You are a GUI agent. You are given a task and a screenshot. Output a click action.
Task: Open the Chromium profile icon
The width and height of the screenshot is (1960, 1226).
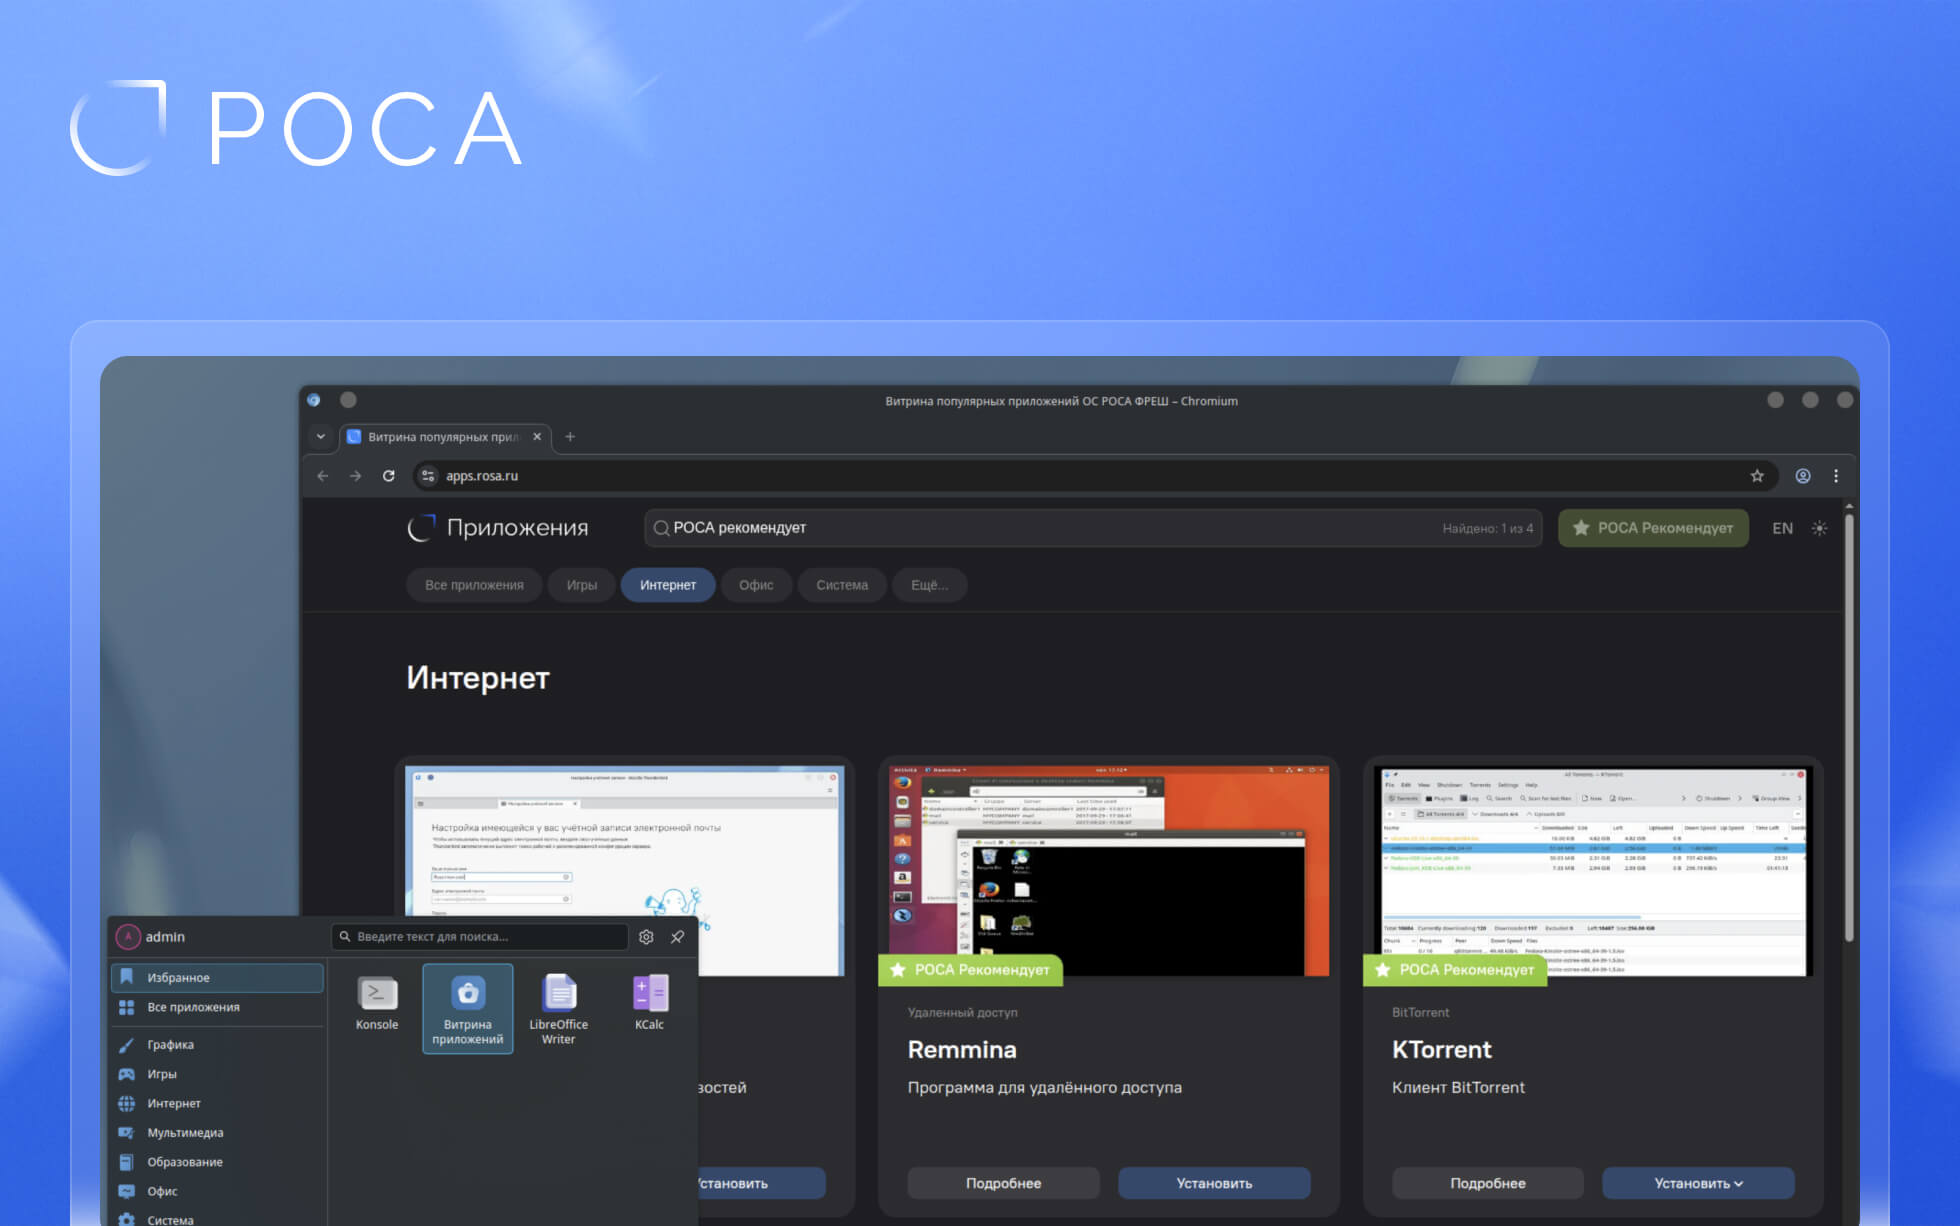click(x=1803, y=476)
